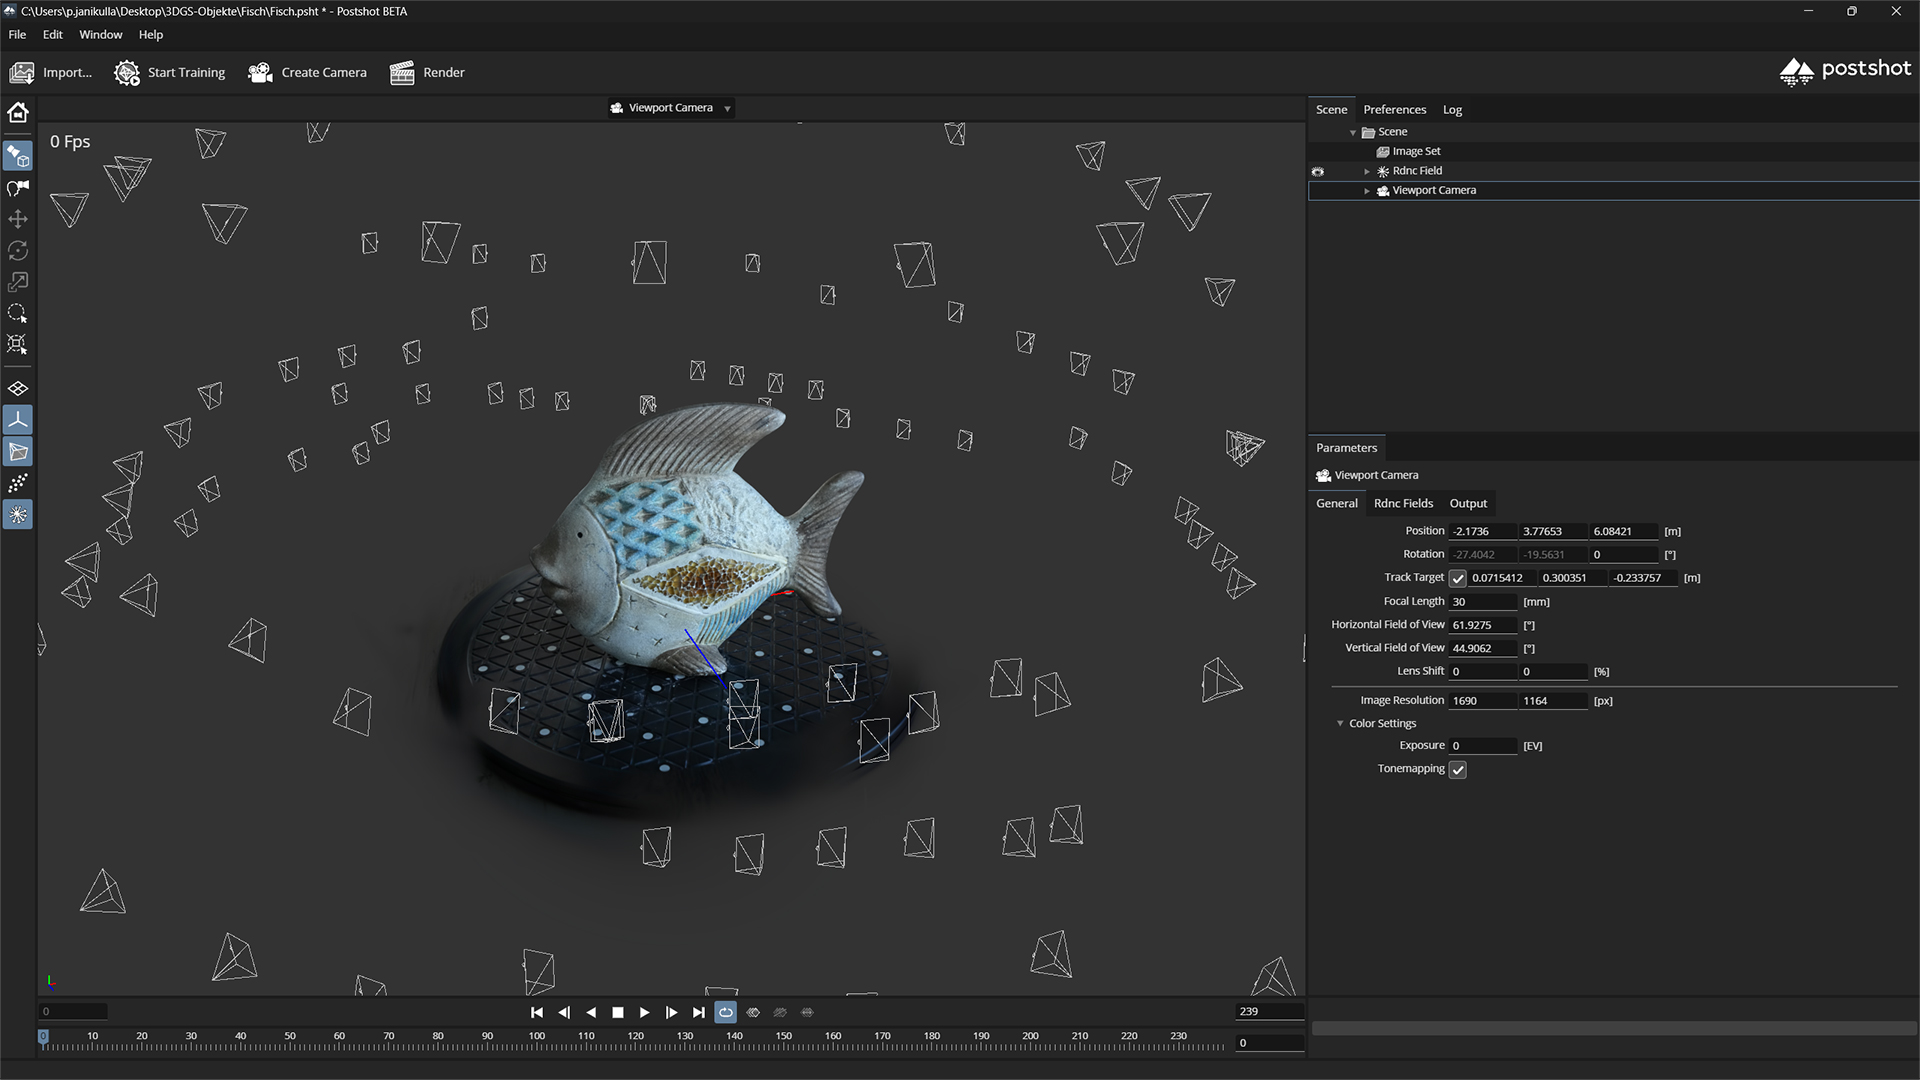1920x1080 pixels.
Task: Click the Render clapperboard icon
Action: [402, 73]
